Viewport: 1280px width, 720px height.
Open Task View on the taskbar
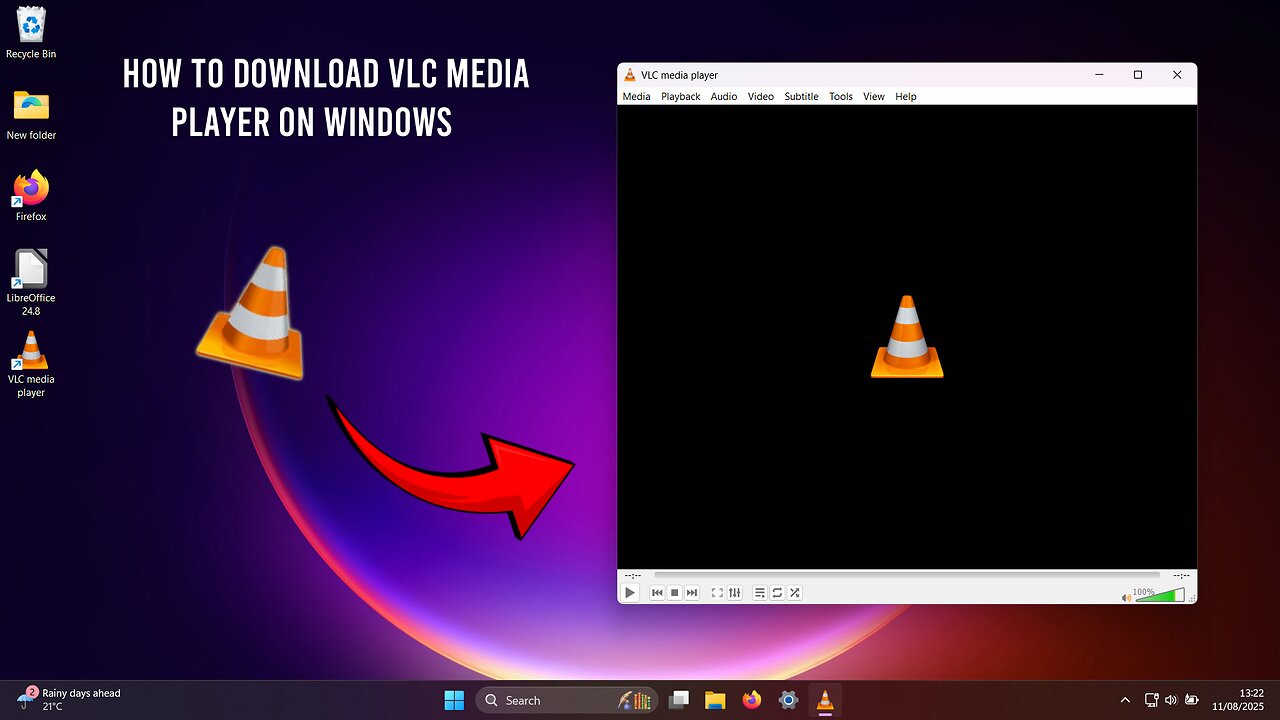pyautogui.click(x=680, y=700)
